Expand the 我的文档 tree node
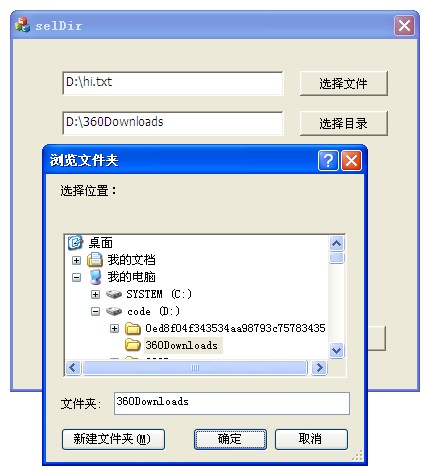 point(76,260)
